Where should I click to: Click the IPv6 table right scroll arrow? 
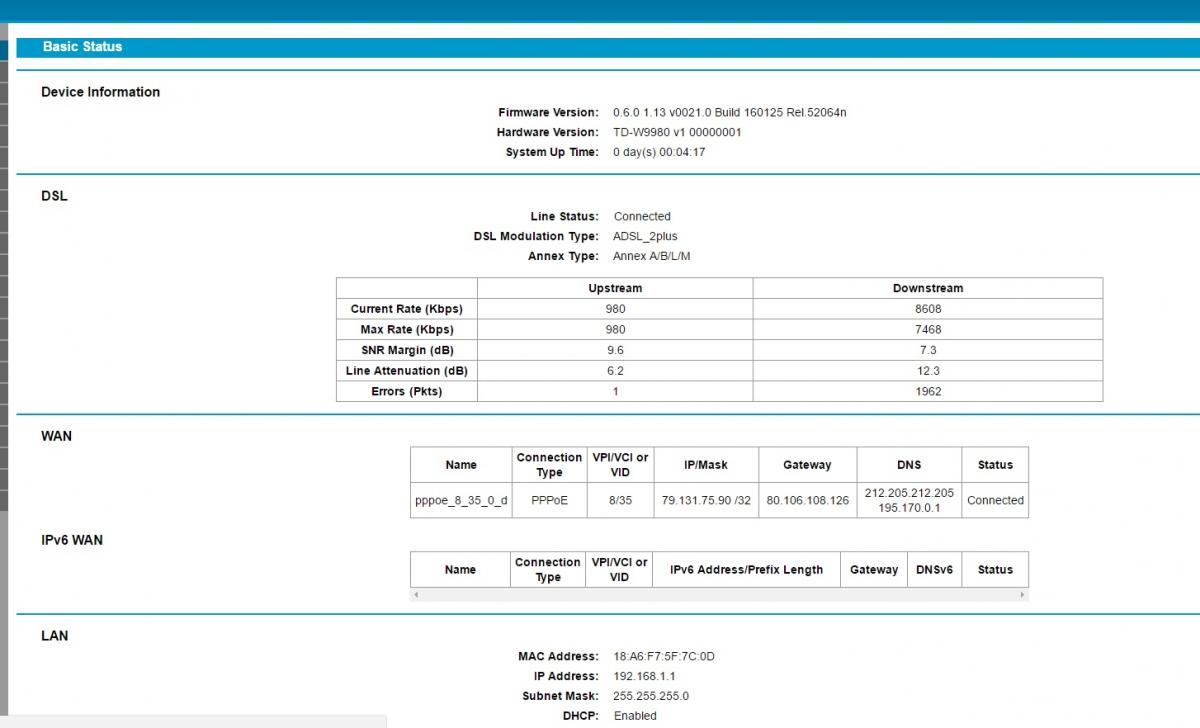[x=1022, y=595]
